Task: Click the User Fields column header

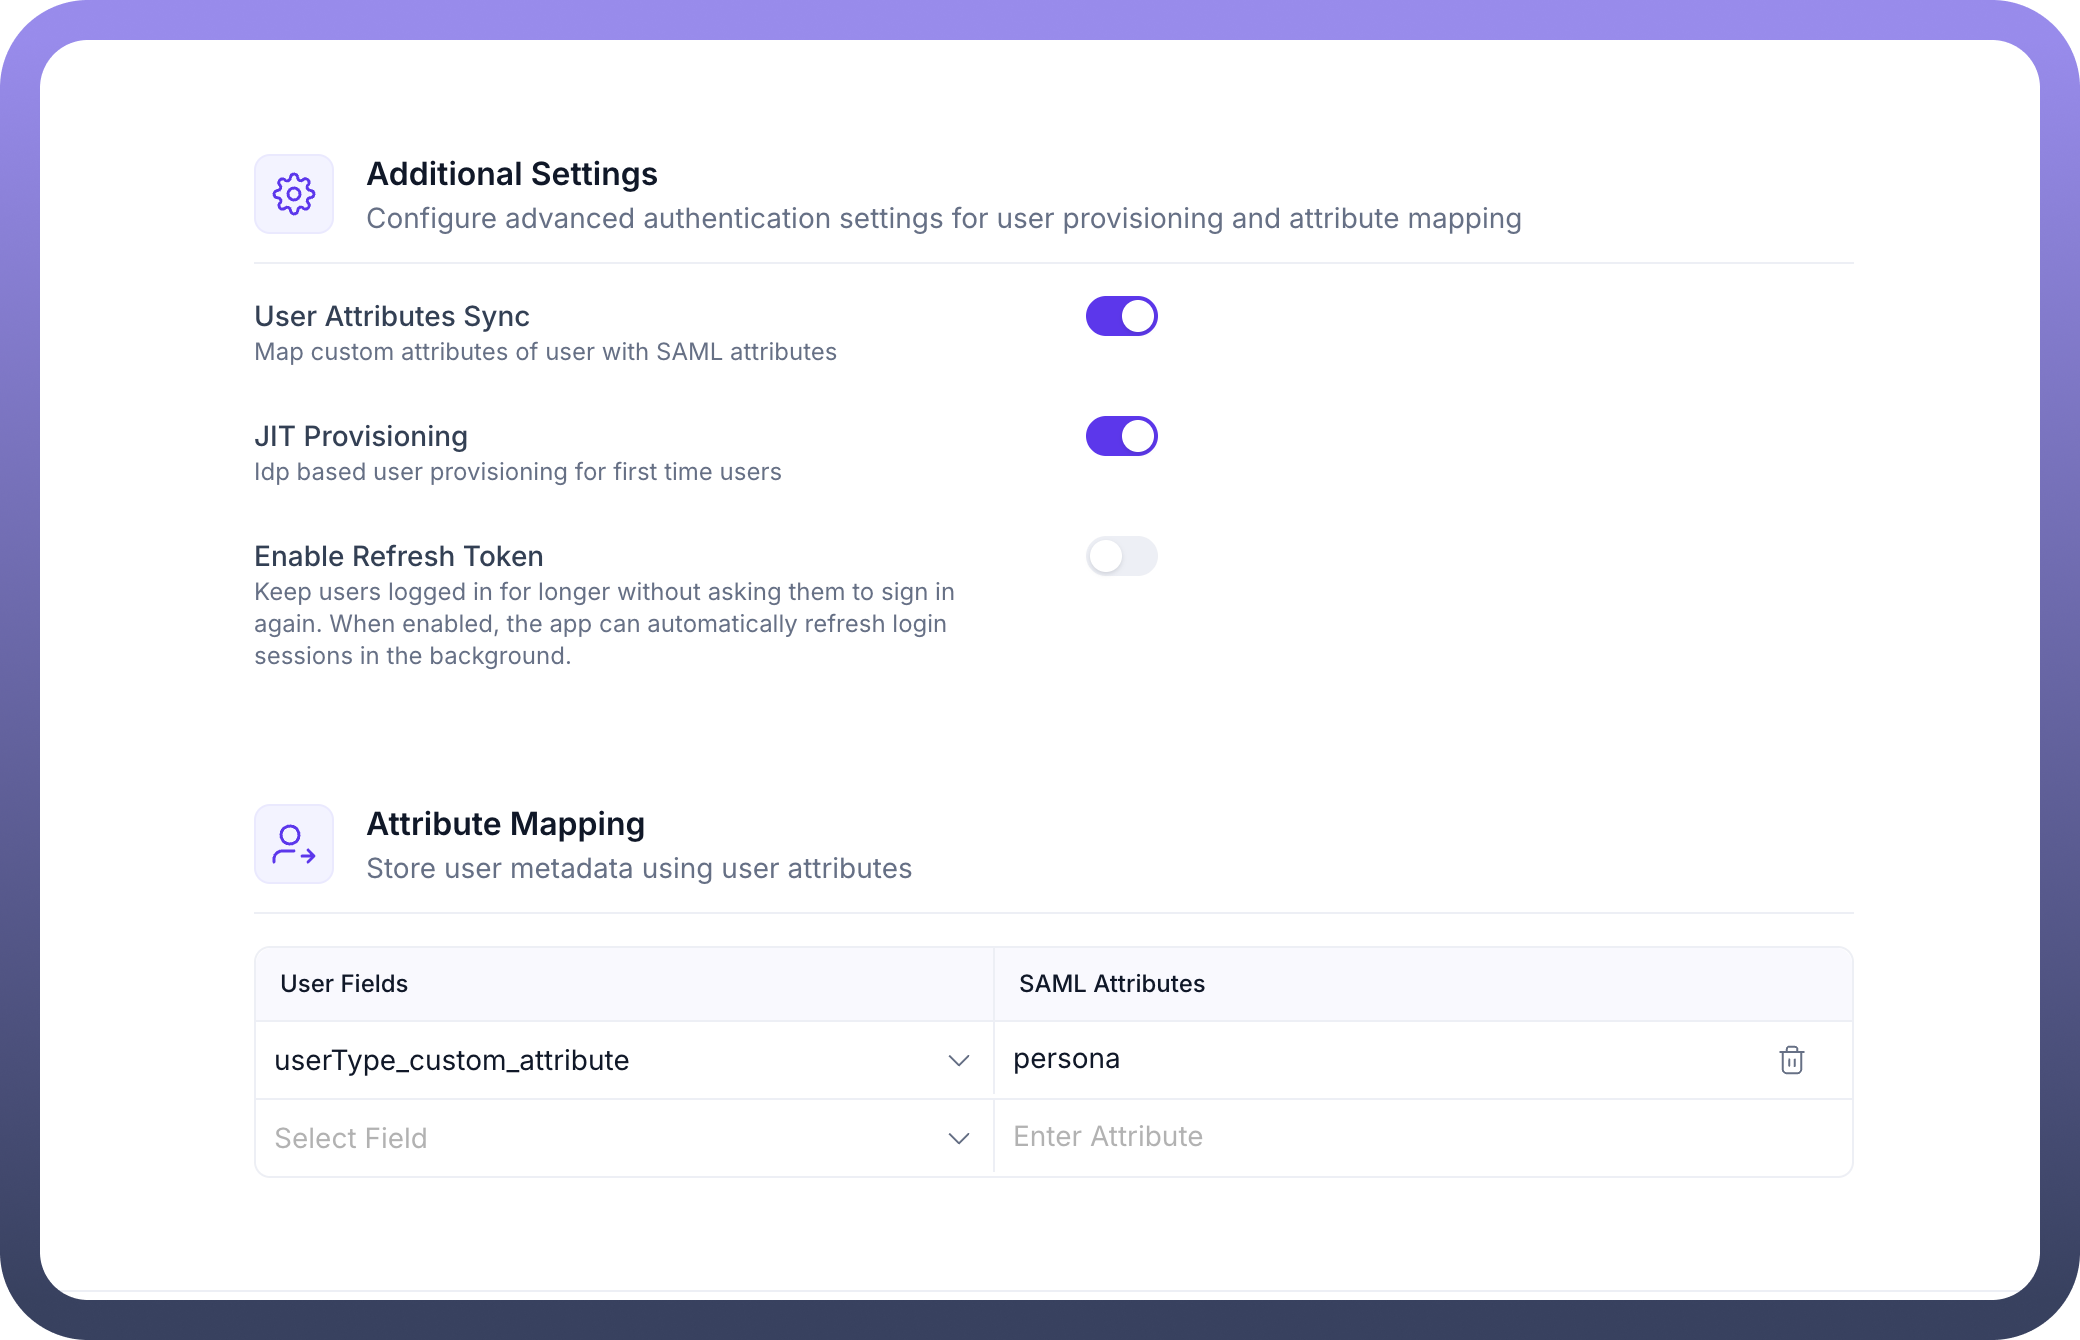Action: (x=344, y=984)
